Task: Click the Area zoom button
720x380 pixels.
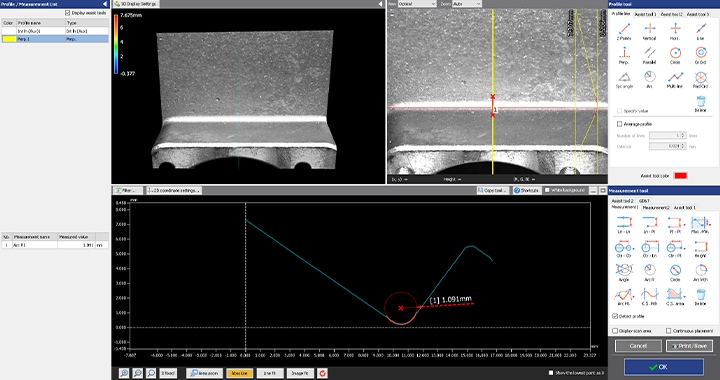Action: tap(204, 373)
